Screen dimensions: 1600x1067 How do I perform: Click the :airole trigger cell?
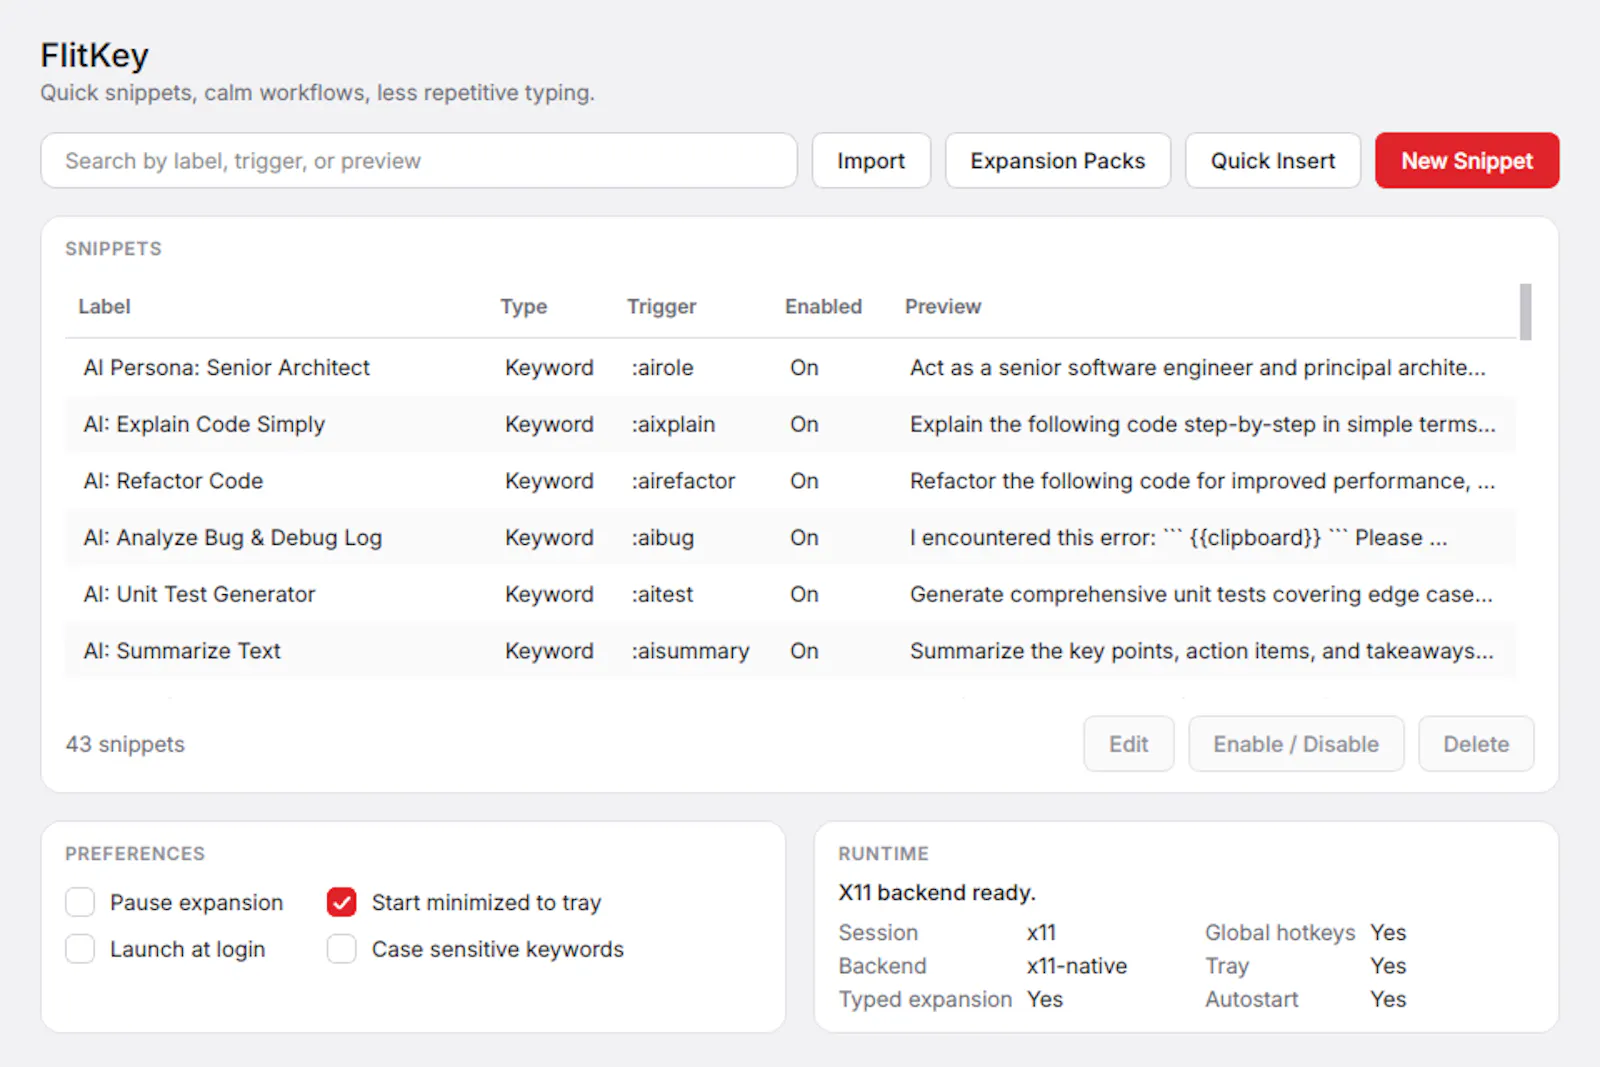tap(662, 368)
